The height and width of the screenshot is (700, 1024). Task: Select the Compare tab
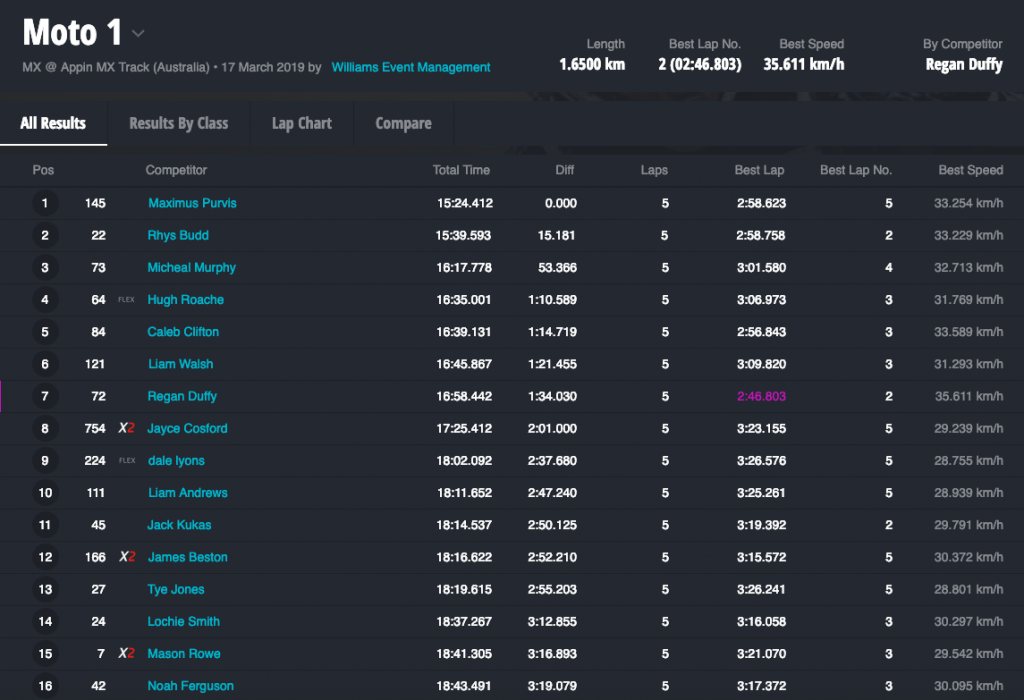coord(403,123)
